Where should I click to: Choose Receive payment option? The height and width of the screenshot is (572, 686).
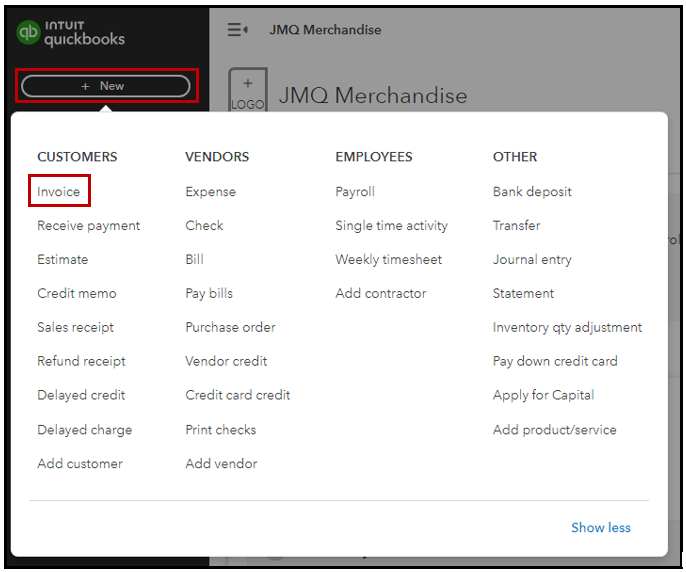(89, 225)
